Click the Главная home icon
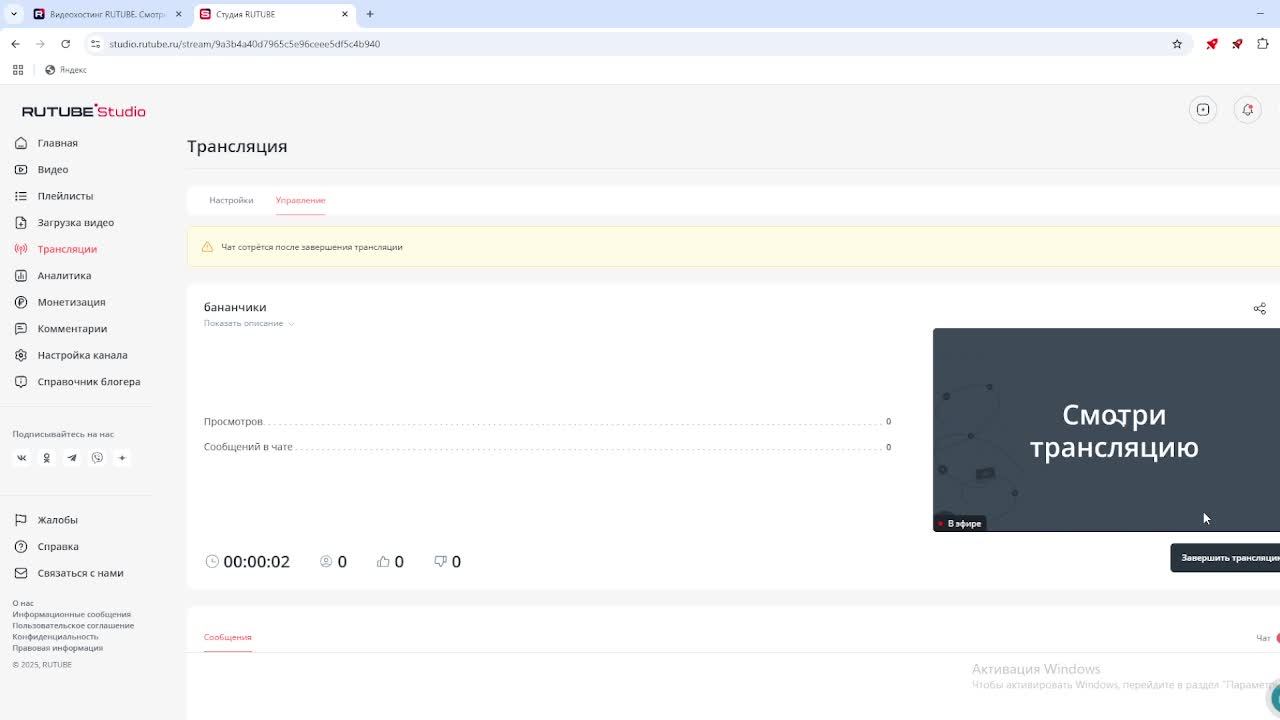1280x720 pixels. [x=21, y=143]
